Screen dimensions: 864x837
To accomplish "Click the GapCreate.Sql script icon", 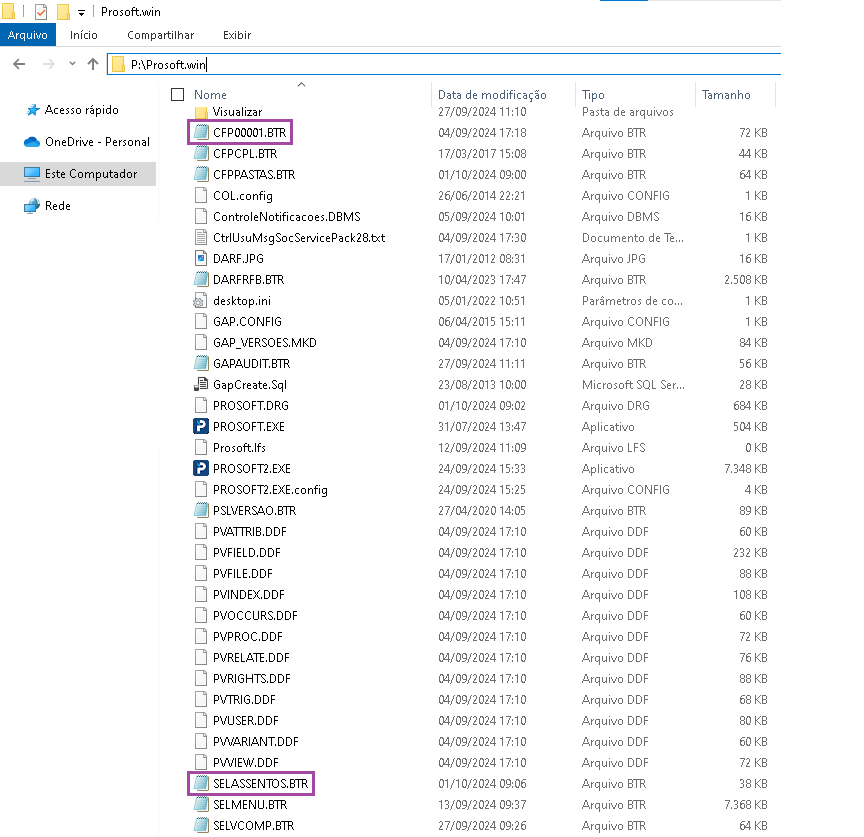I will click(201, 385).
